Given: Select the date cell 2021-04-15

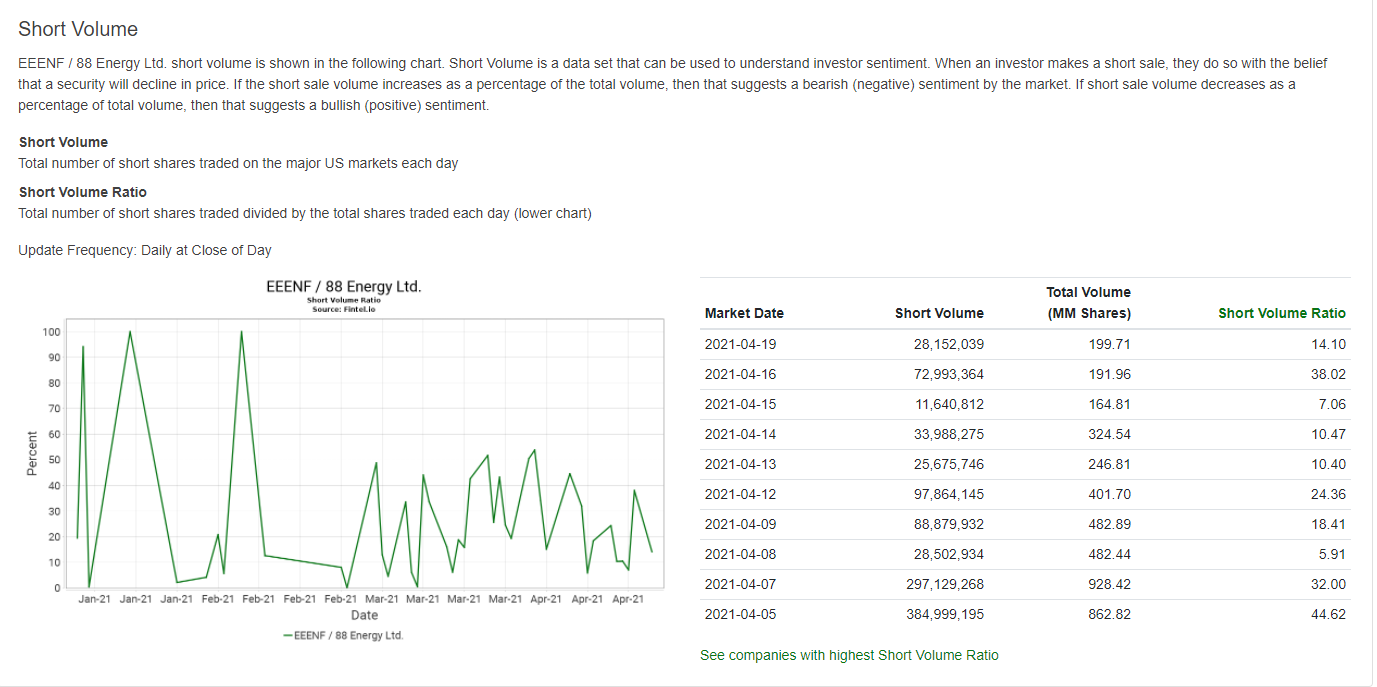Looking at the screenshot, I should [x=740, y=404].
